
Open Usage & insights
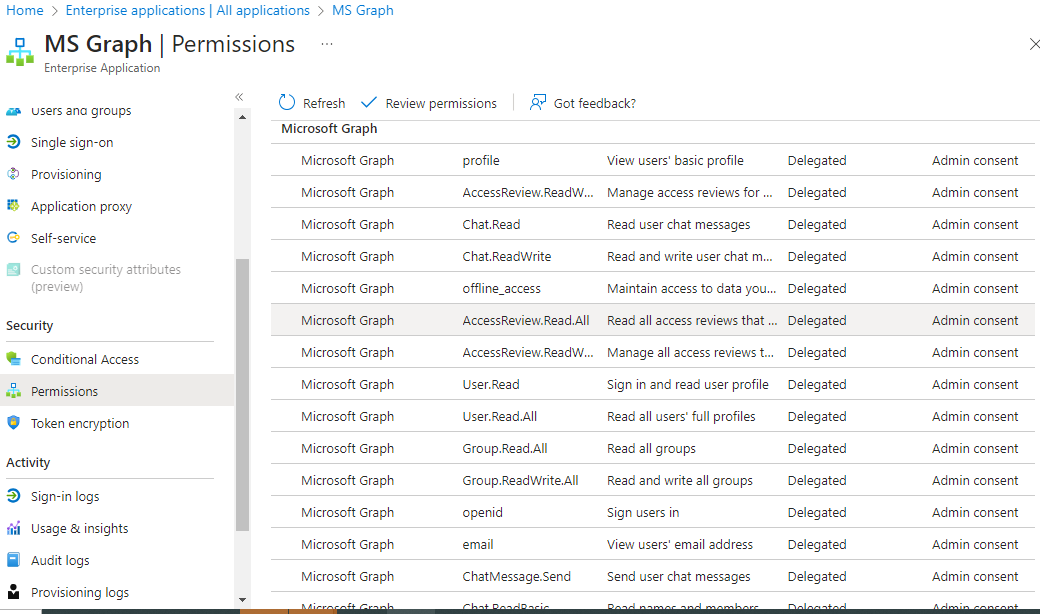pyautogui.click(x=80, y=528)
